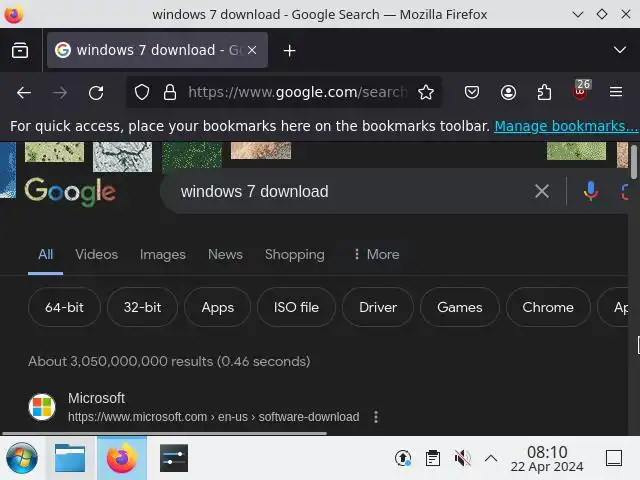Image resolution: width=640 pixels, height=480 pixels.
Task: Open the clock showing 08:10
Action: [547, 458]
